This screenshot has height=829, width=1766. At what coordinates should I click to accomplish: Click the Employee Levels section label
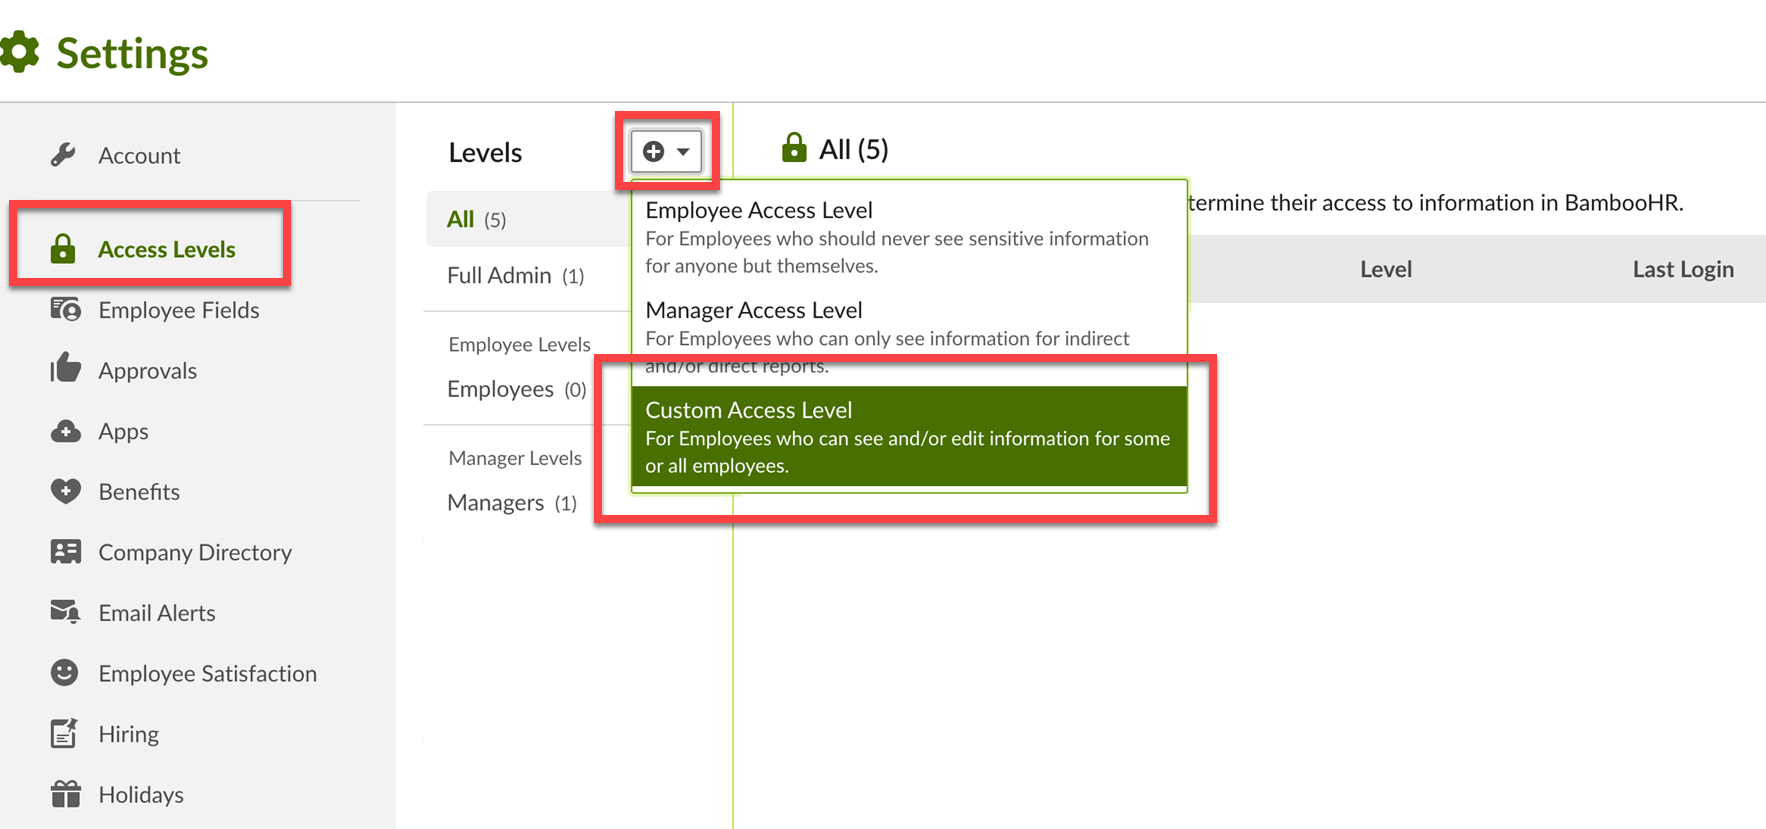(x=519, y=344)
